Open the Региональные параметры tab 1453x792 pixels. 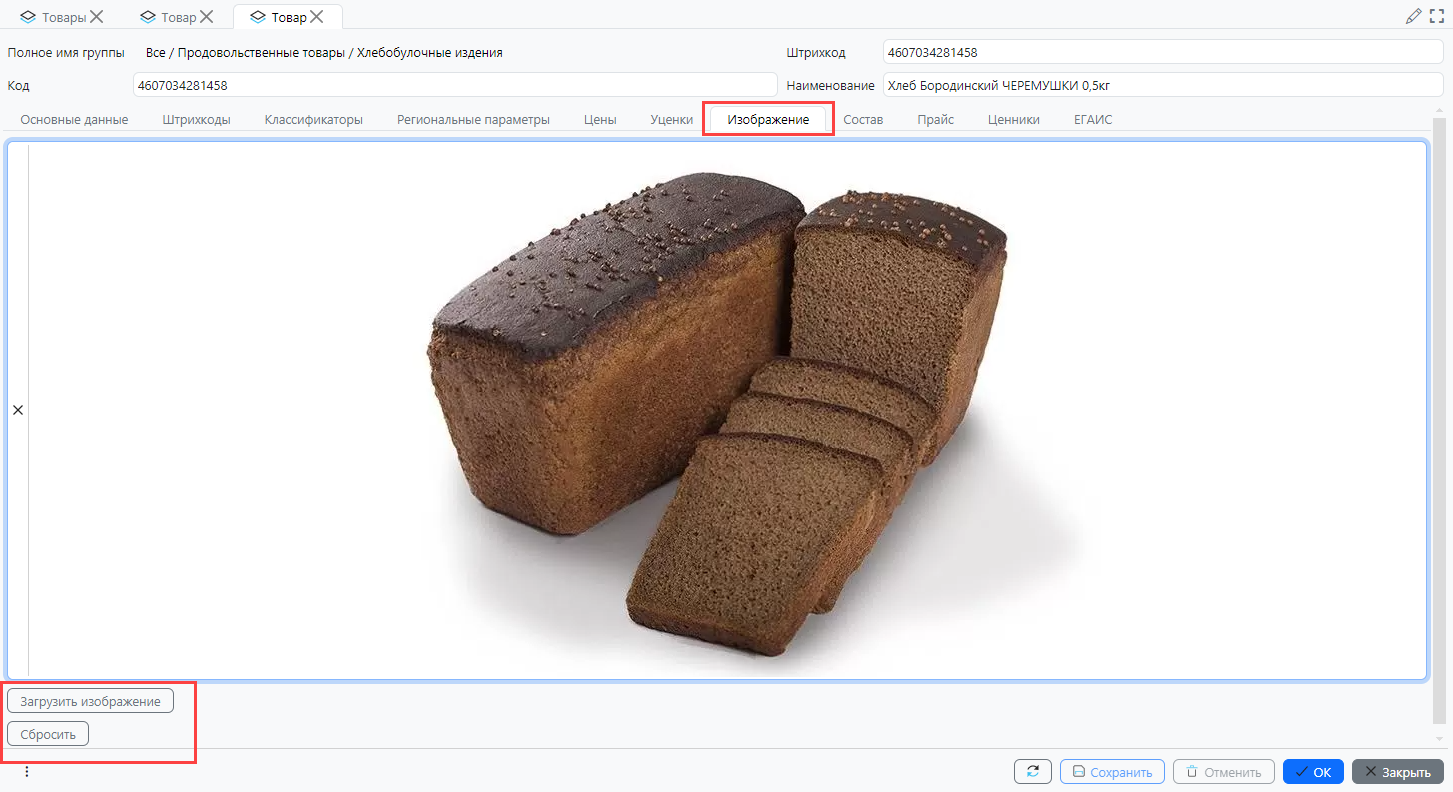pos(473,119)
